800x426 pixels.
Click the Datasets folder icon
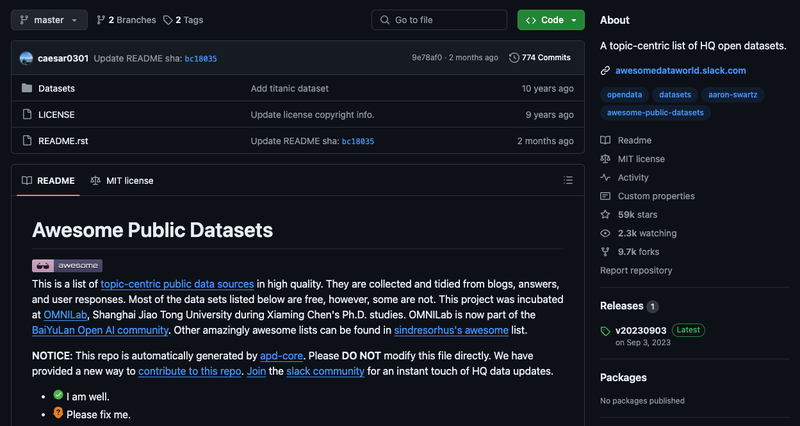[27, 88]
